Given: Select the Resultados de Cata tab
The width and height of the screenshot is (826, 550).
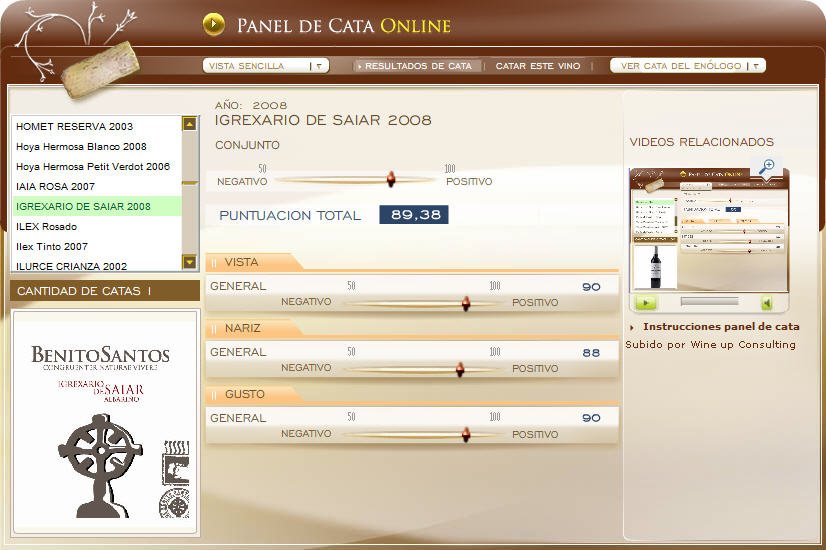Looking at the screenshot, I should click(418, 66).
